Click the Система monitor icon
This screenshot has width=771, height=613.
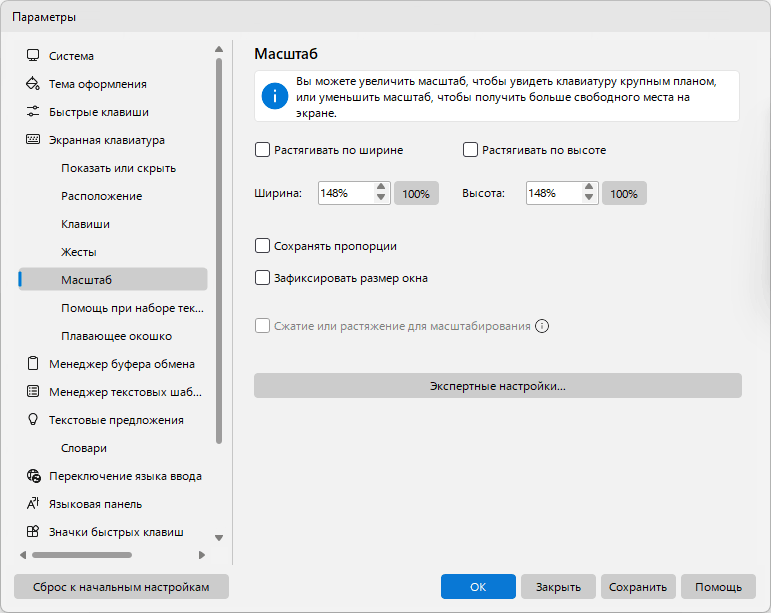(33, 56)
